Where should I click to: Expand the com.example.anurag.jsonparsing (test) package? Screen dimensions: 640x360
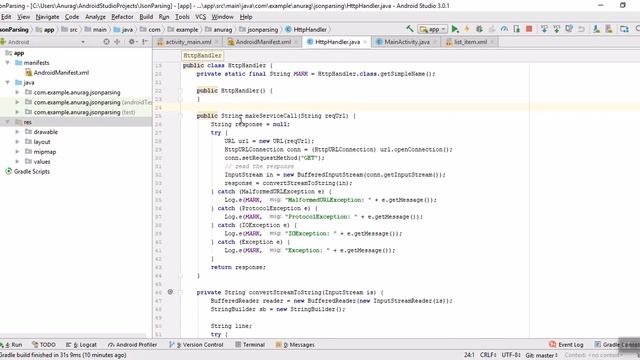pos(17,112)
